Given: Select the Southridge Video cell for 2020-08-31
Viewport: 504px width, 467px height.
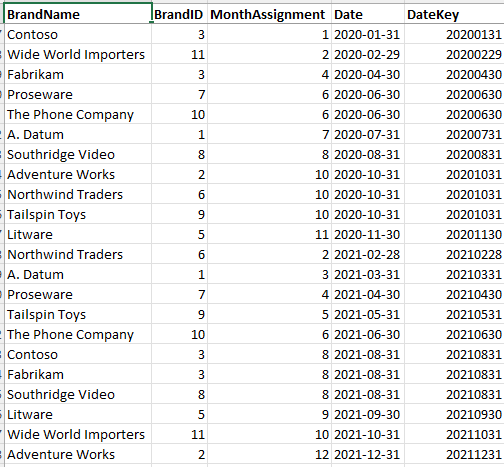Looking at the screenshot, I should click(78, 154).
